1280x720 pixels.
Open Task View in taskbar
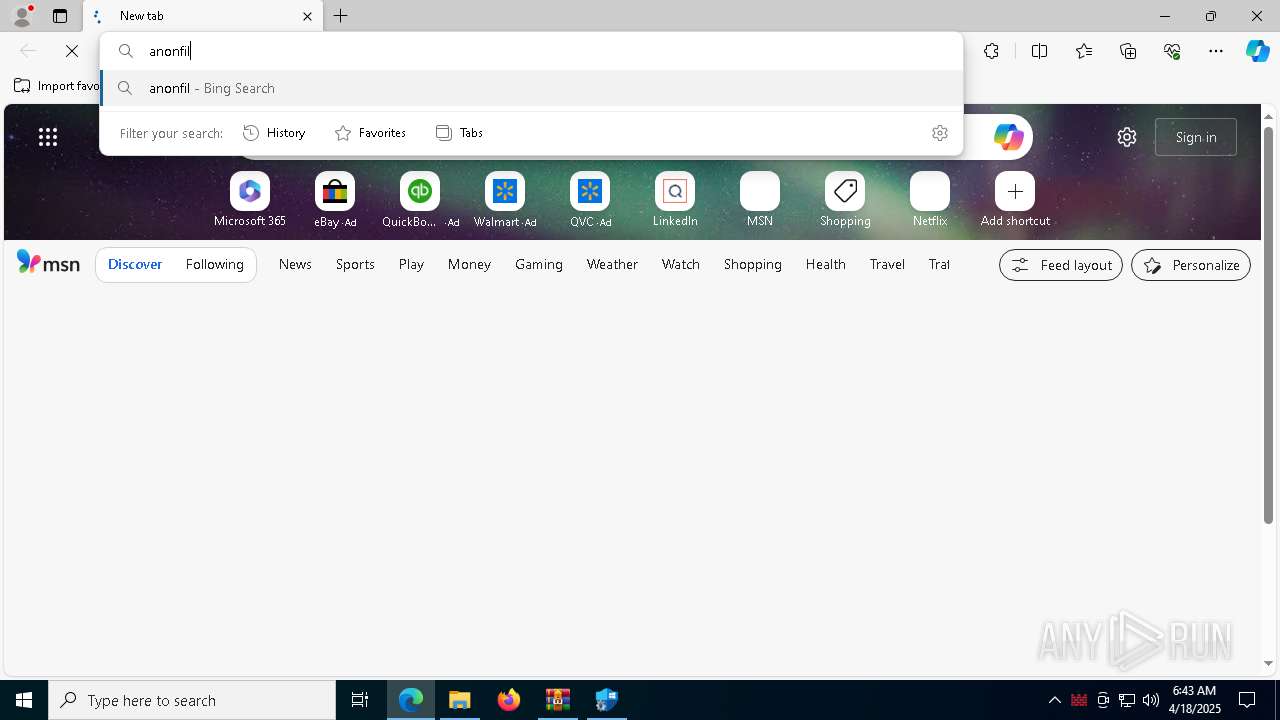pyautogui.click(x=360, y=700)
